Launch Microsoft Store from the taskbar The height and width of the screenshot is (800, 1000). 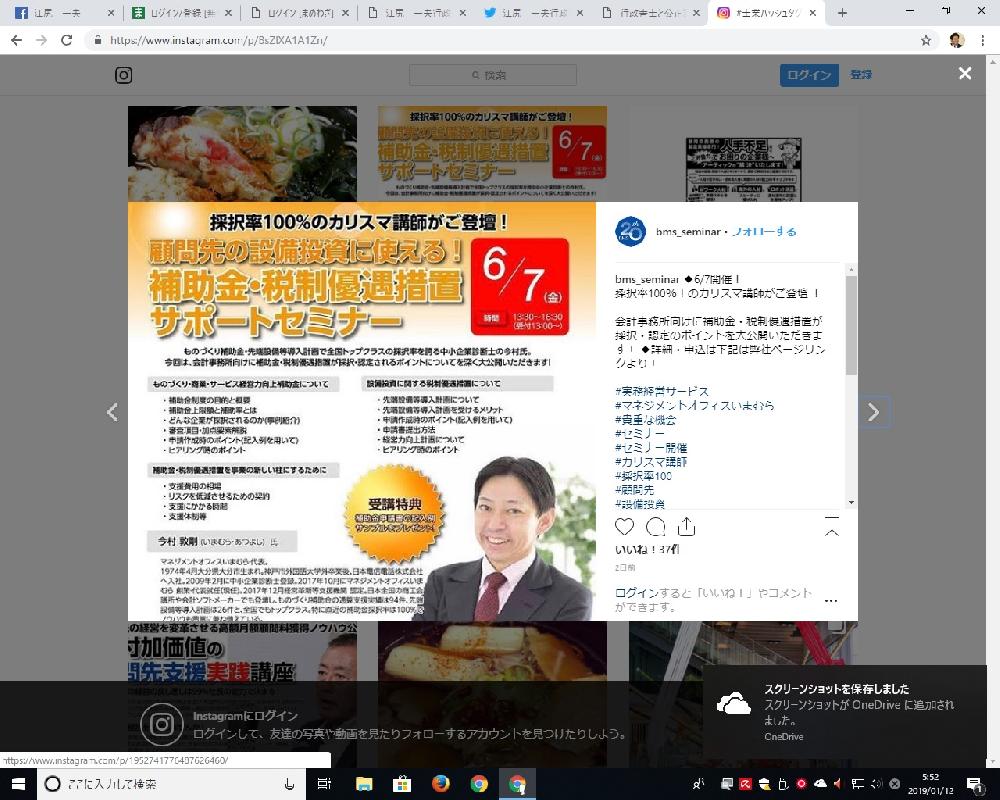(x=402, y=783)
